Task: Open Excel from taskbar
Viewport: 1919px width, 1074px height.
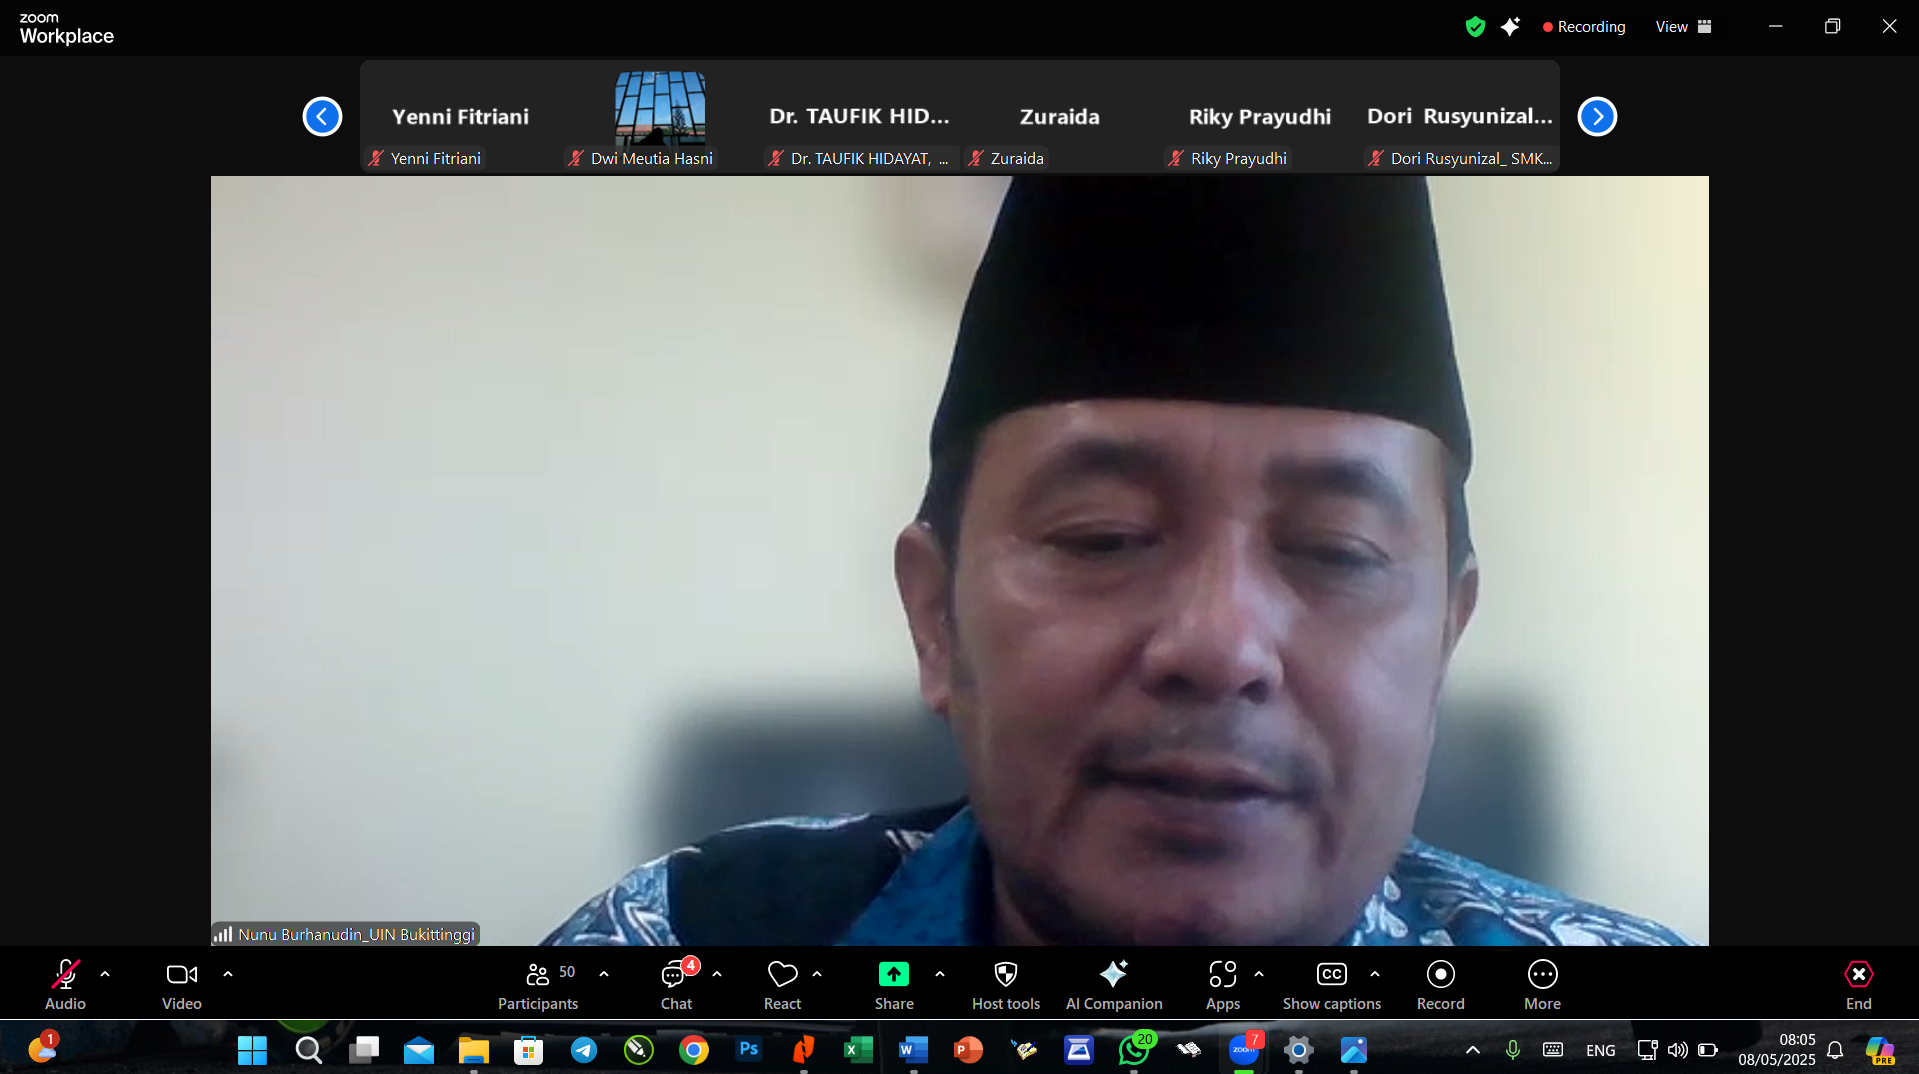Action: pyautogui.click(x=858, y=1050)
